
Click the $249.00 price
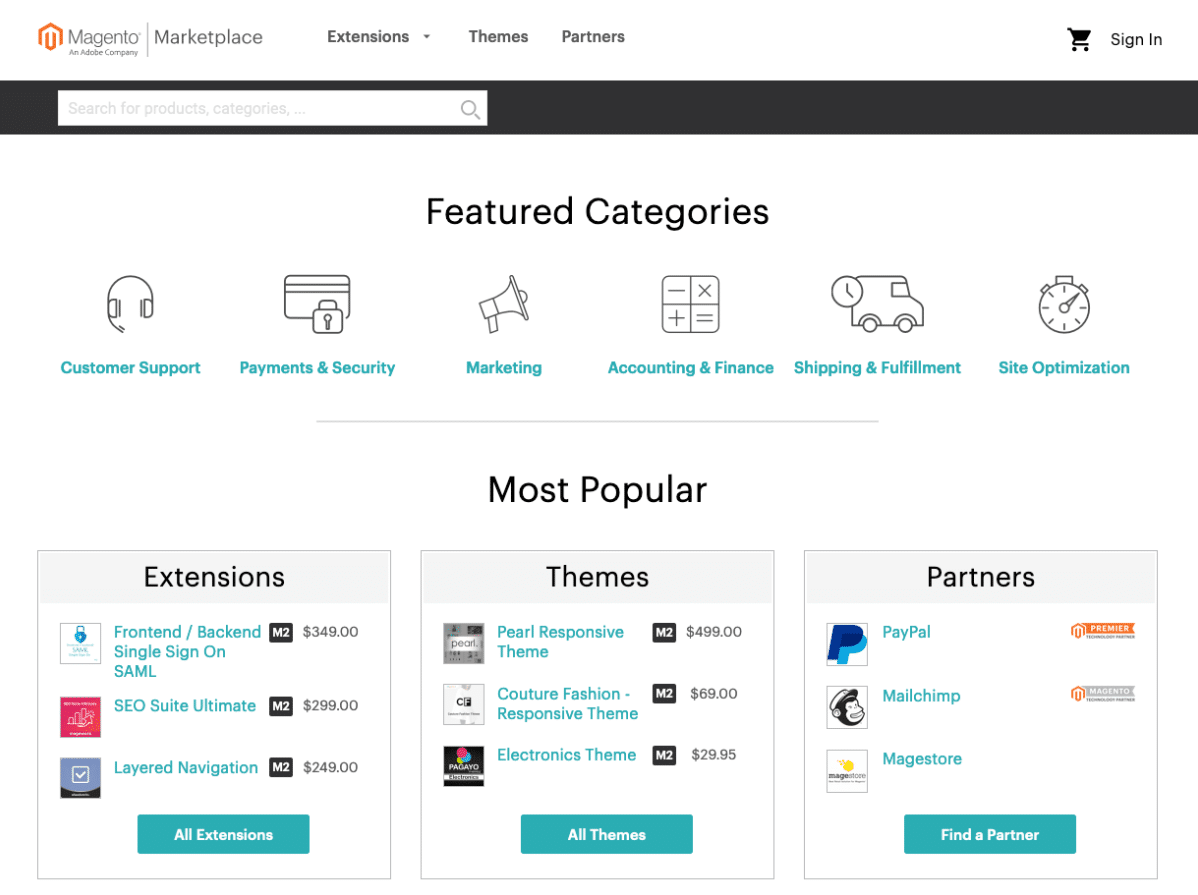(330, 767)
